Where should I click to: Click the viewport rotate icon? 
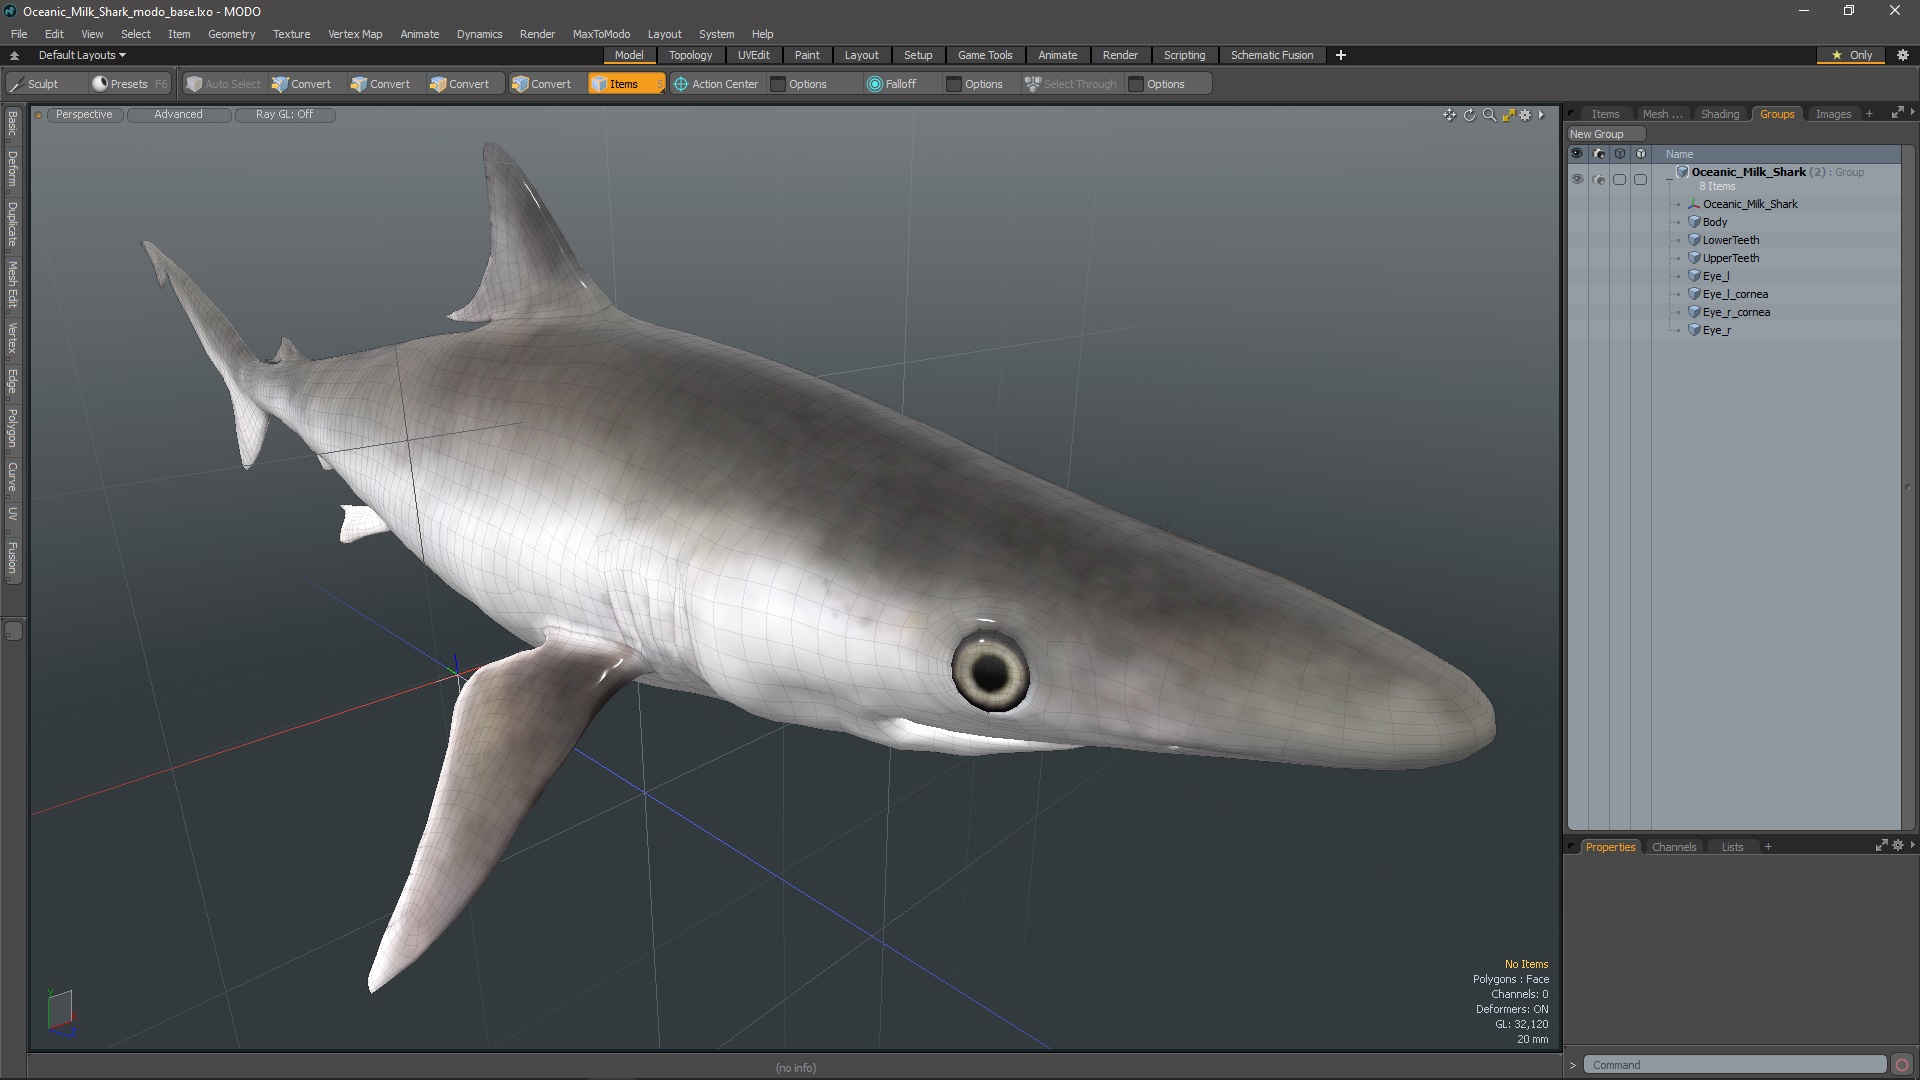(1469, 115)
